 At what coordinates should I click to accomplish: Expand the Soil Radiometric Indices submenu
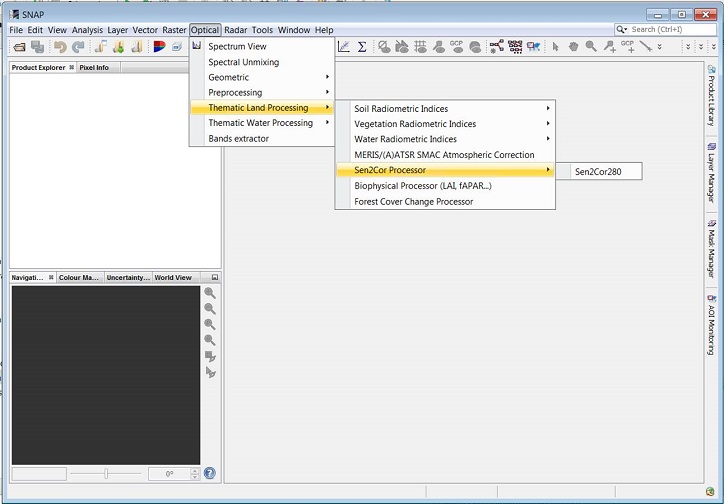tap(444, 108)
